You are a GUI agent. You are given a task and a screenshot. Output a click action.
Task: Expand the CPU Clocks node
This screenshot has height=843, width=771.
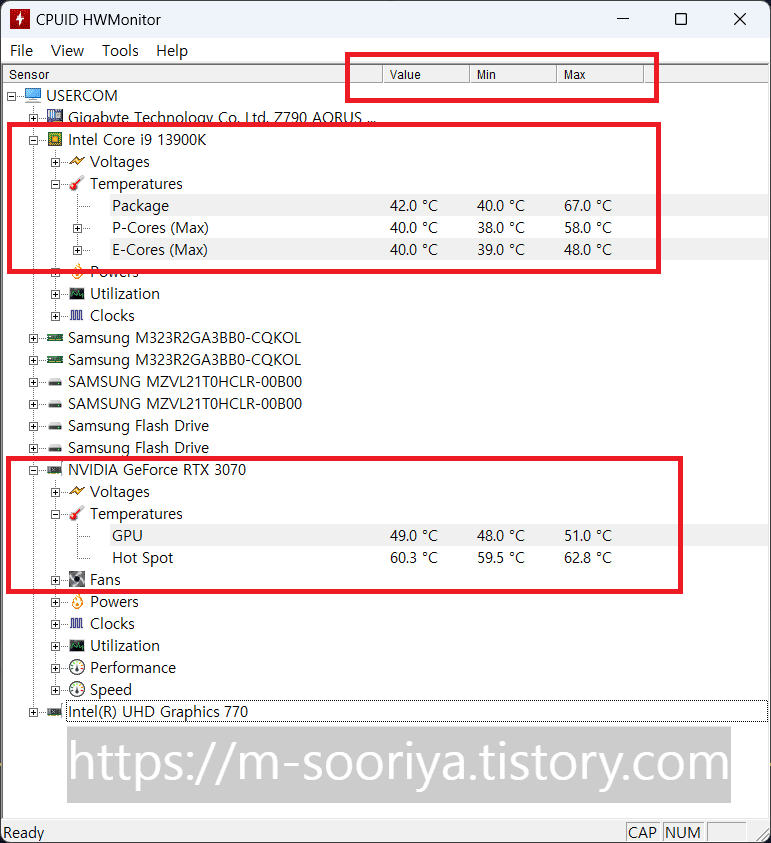pos(55,317)
